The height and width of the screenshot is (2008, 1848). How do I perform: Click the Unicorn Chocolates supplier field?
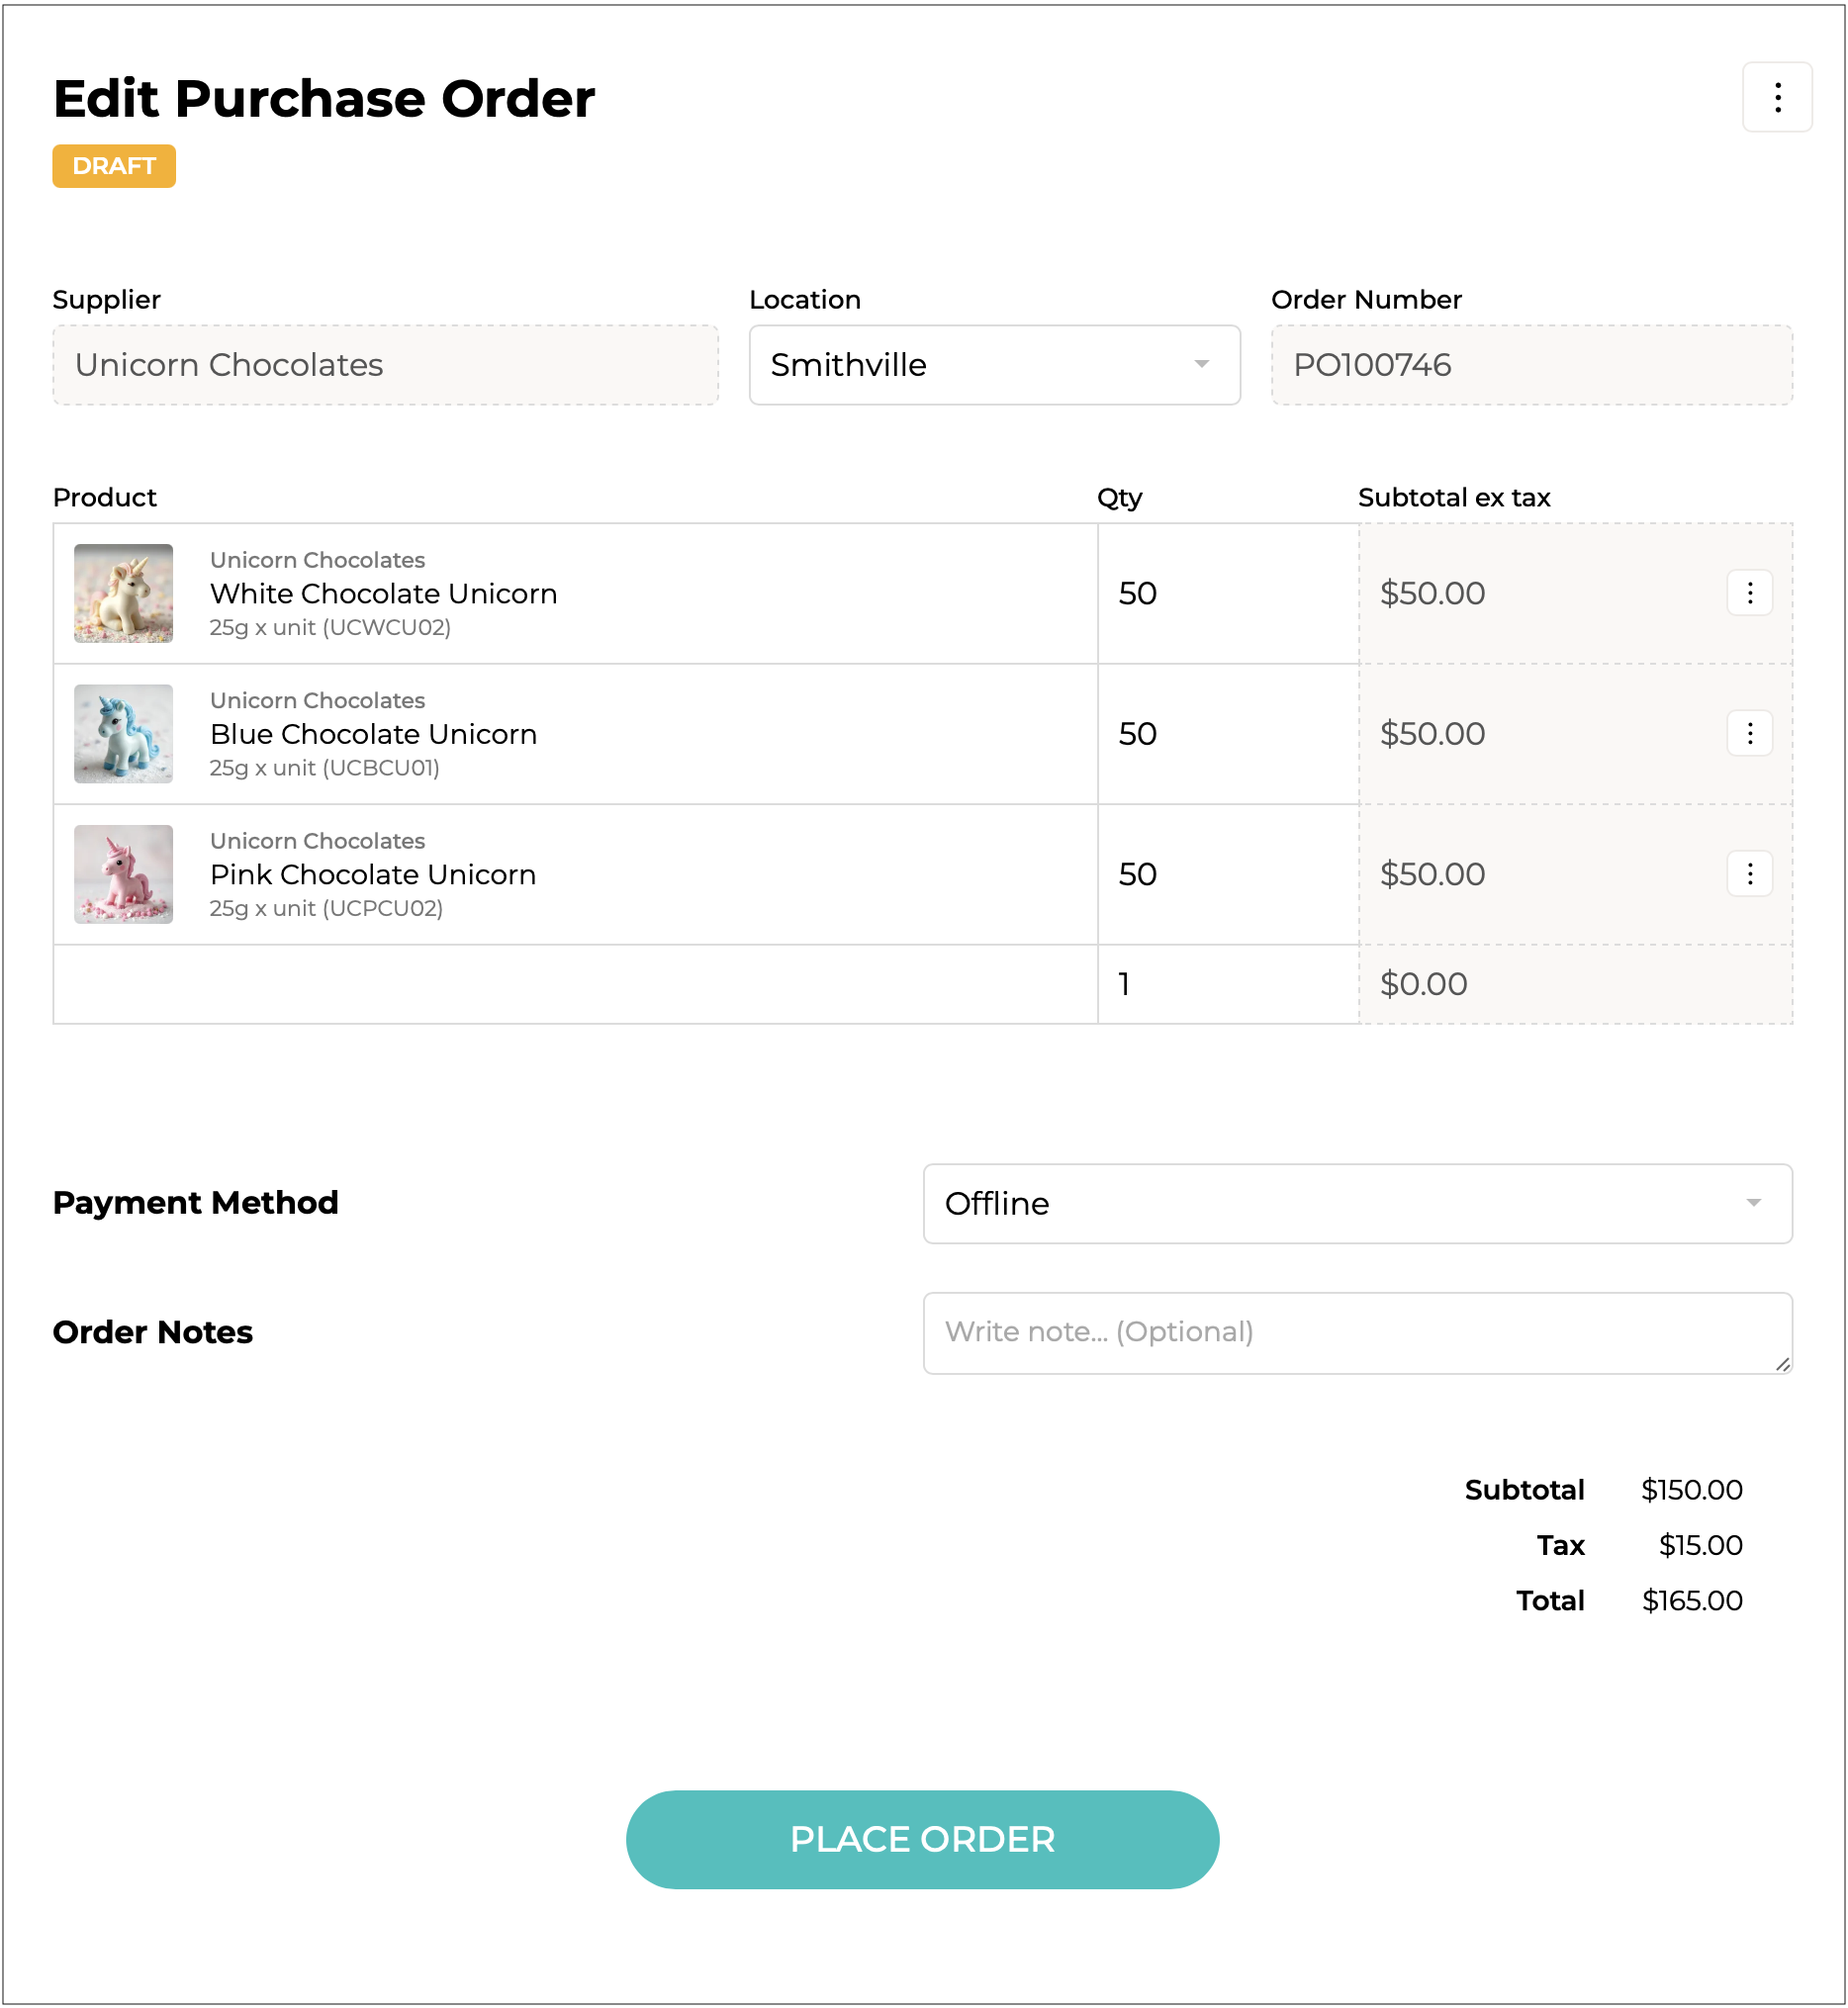coord(385,365)
